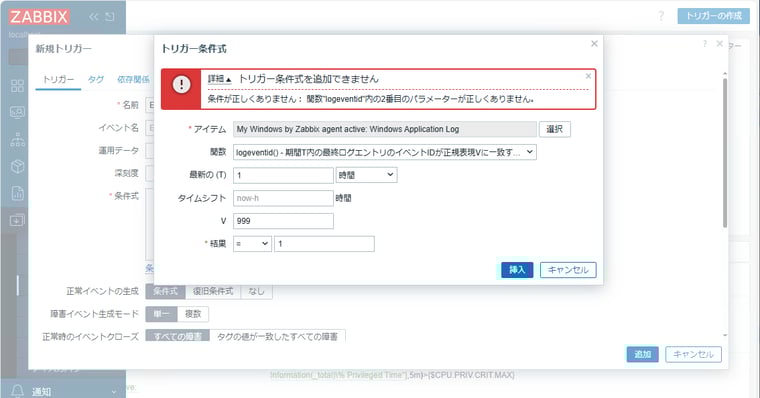Image resolution: width=760 pixels, height=398 pixels.
Task: Select 複数 for 障害イベント生成モード
Action: click(193, 314)
